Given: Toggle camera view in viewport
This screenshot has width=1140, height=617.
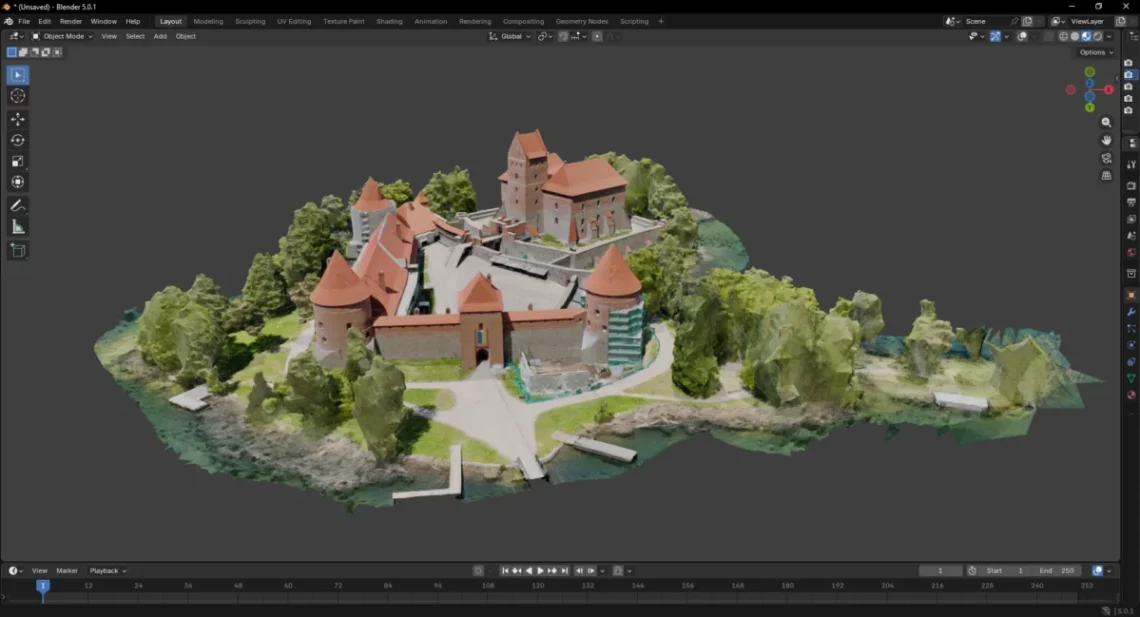Looking at the screenshot, I should pos(1106,158).
